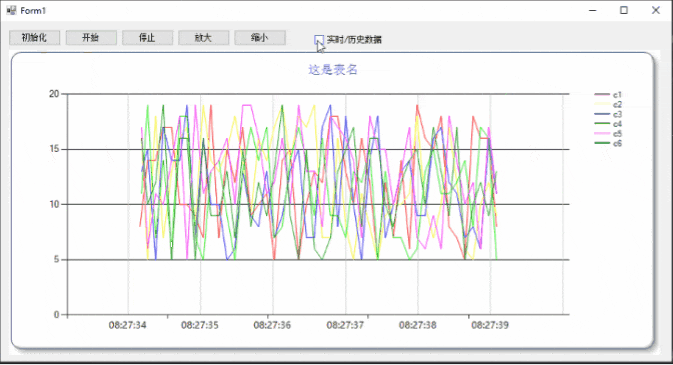Viewport: 673px width, 365px height.
Task: Select the c2 legend entry
Action: click(x=608, y=104)
